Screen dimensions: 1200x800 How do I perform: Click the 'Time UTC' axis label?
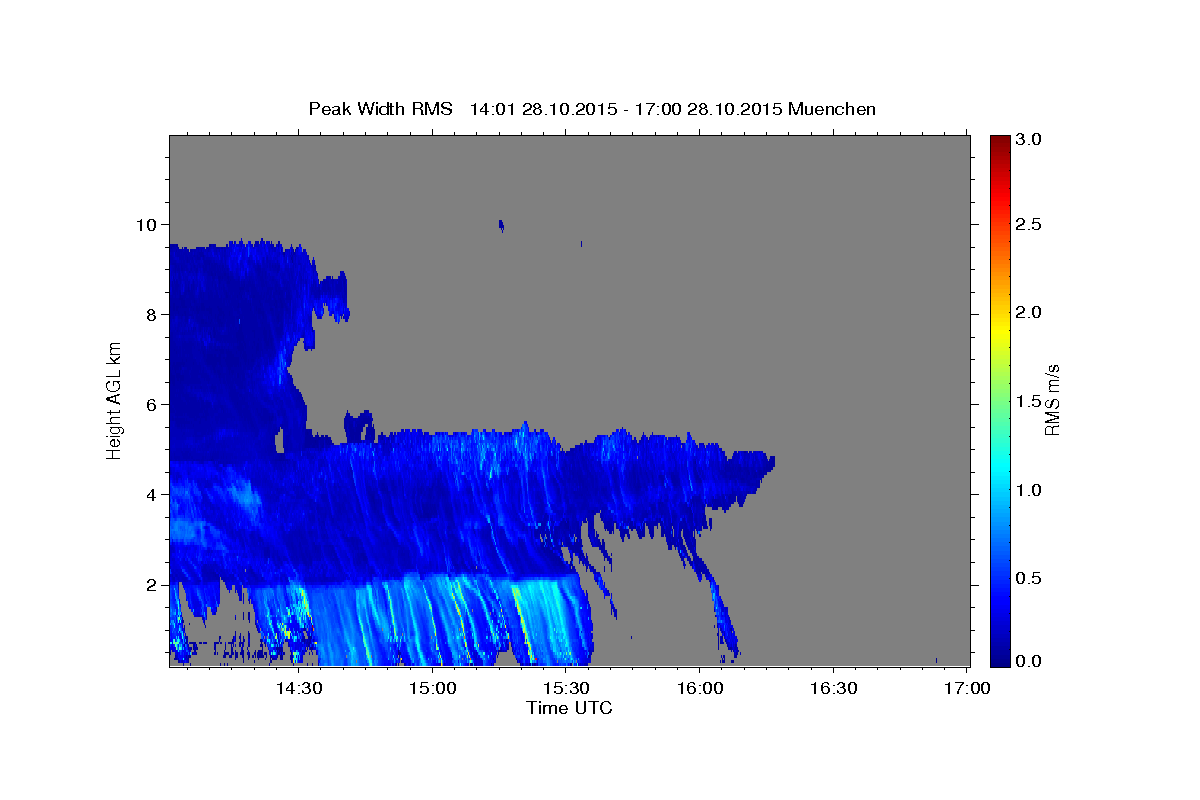coord(569,708)
